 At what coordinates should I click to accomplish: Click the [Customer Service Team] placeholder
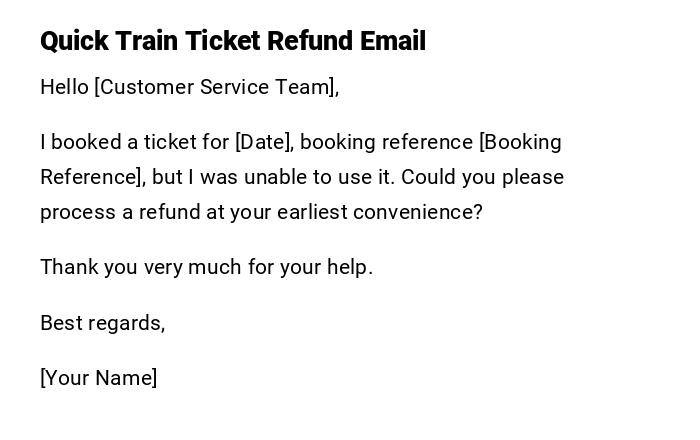coord(216,87)
